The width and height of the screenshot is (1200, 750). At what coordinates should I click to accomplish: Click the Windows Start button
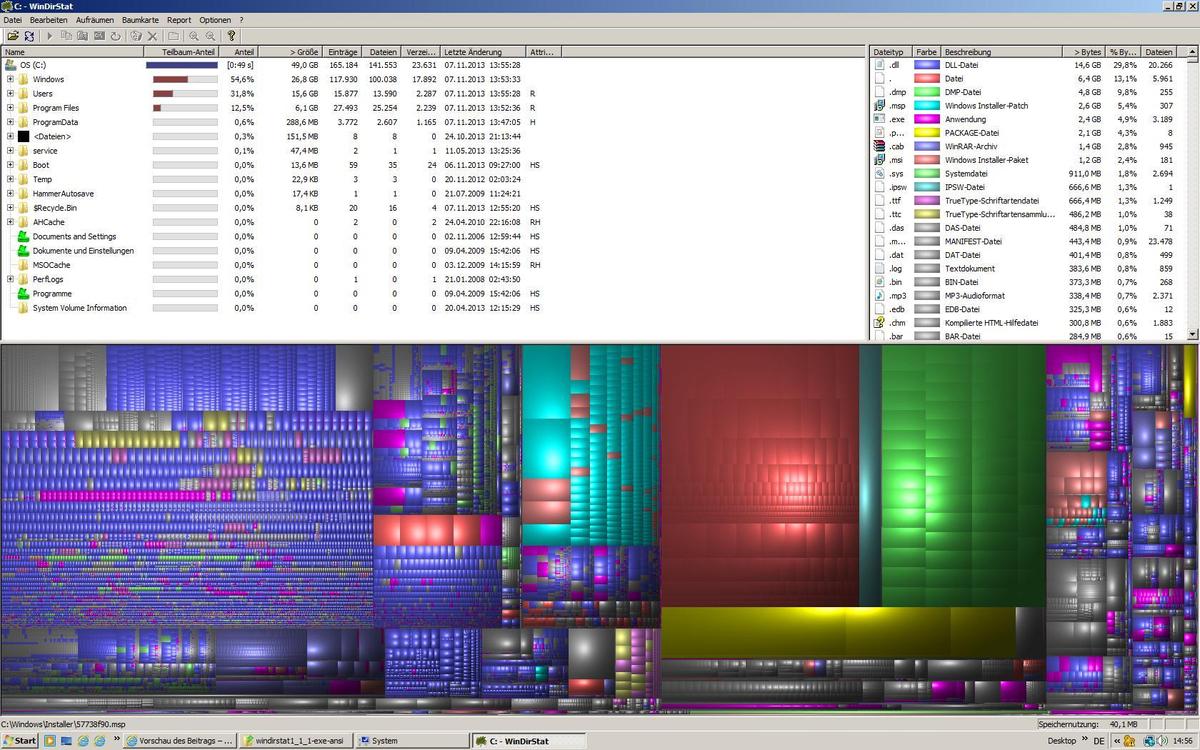click(x=20, y=741)
